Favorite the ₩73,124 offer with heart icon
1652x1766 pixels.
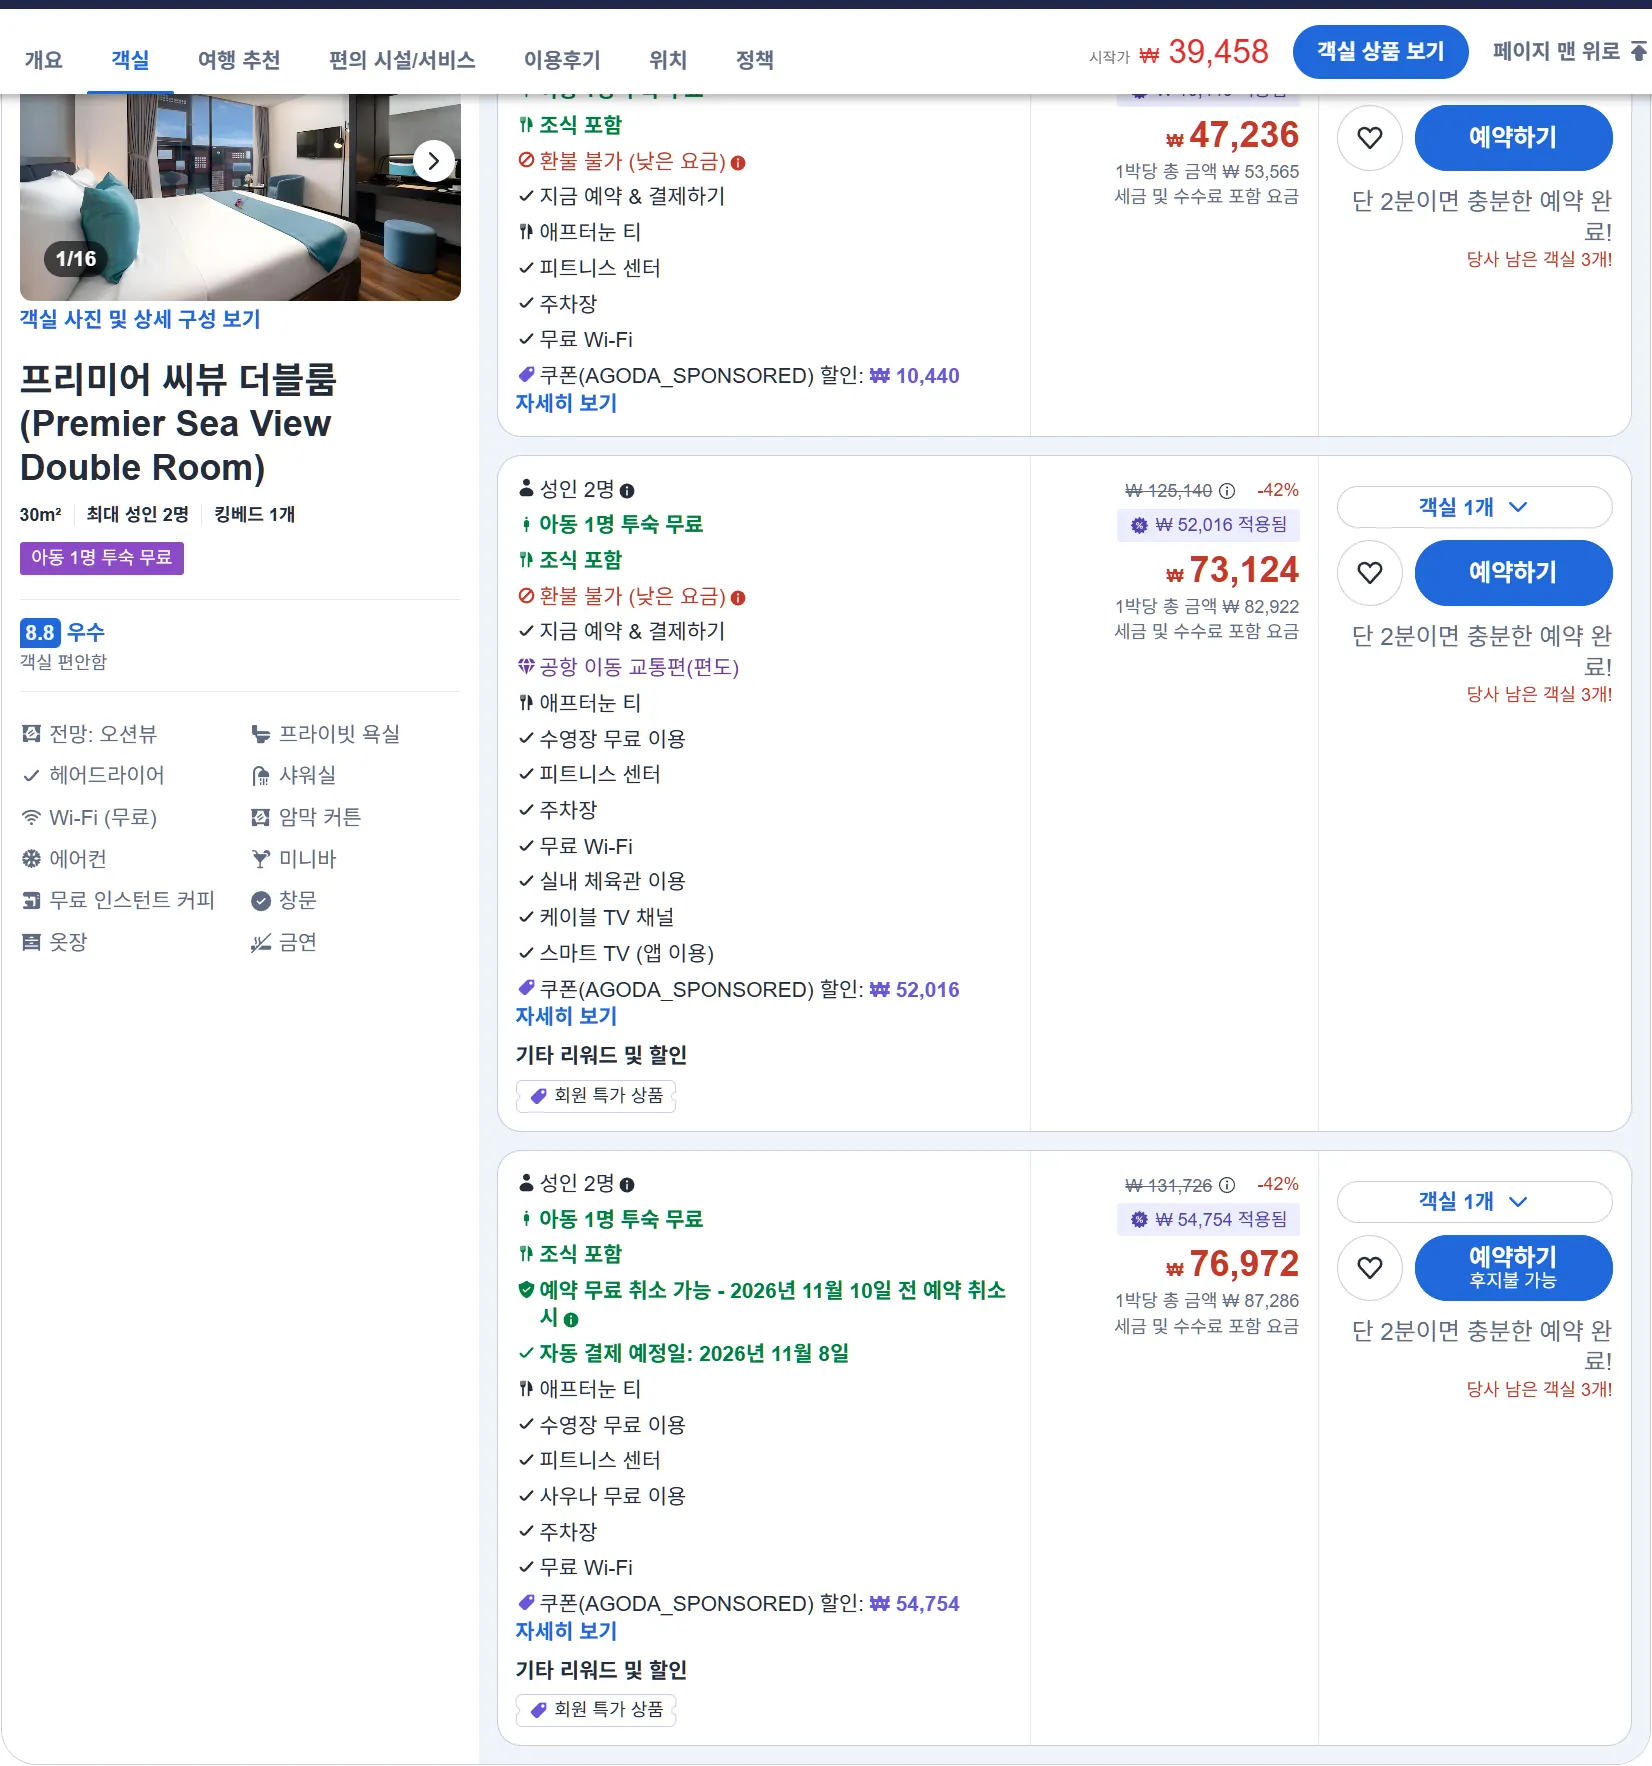click(x=1370, y=573)
